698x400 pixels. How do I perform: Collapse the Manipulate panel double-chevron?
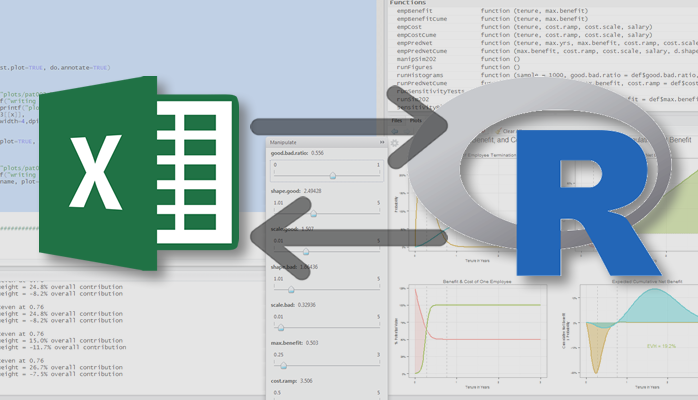[382, 142]
